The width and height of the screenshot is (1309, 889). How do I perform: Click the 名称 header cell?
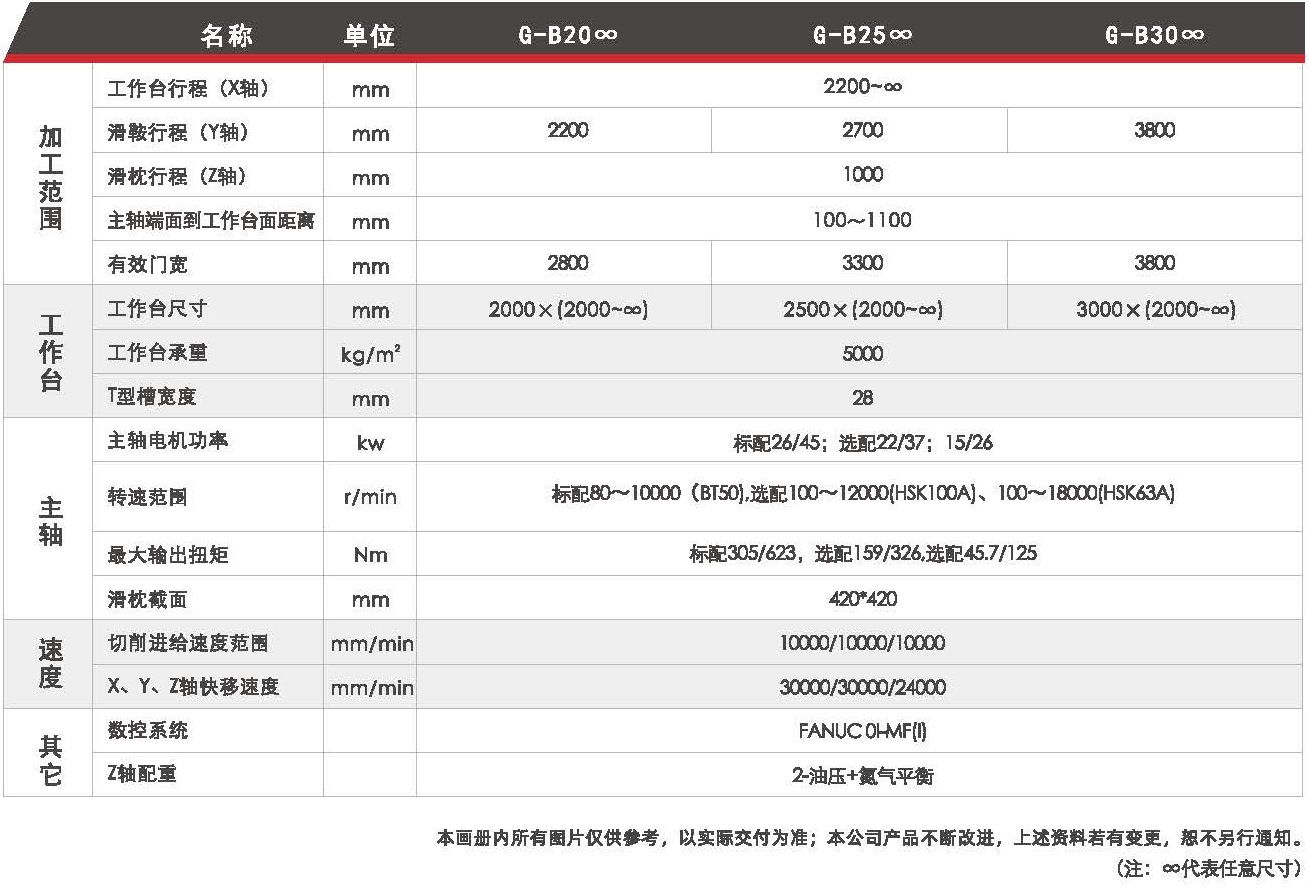coord(227,35)
